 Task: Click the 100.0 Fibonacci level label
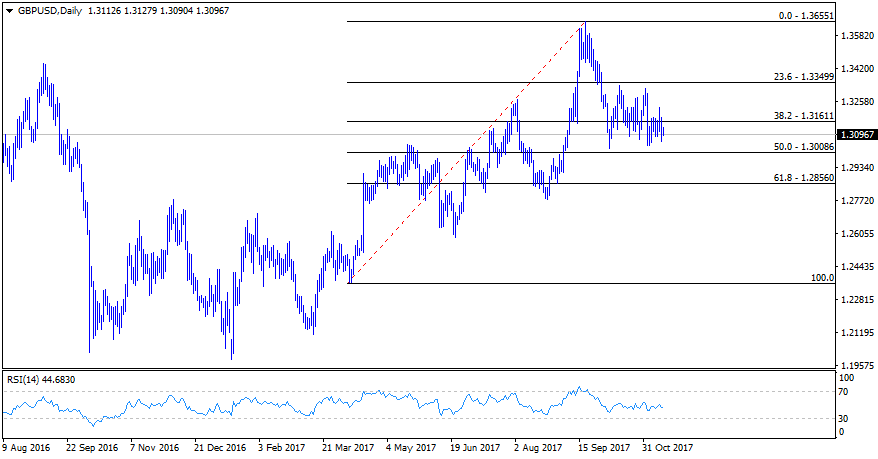click(822, 277)
